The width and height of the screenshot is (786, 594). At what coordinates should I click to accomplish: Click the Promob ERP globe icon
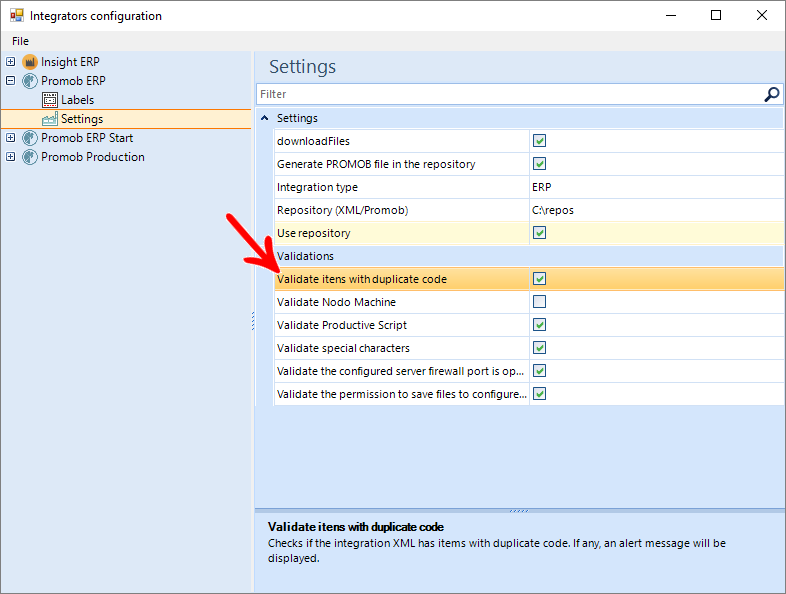30,81
